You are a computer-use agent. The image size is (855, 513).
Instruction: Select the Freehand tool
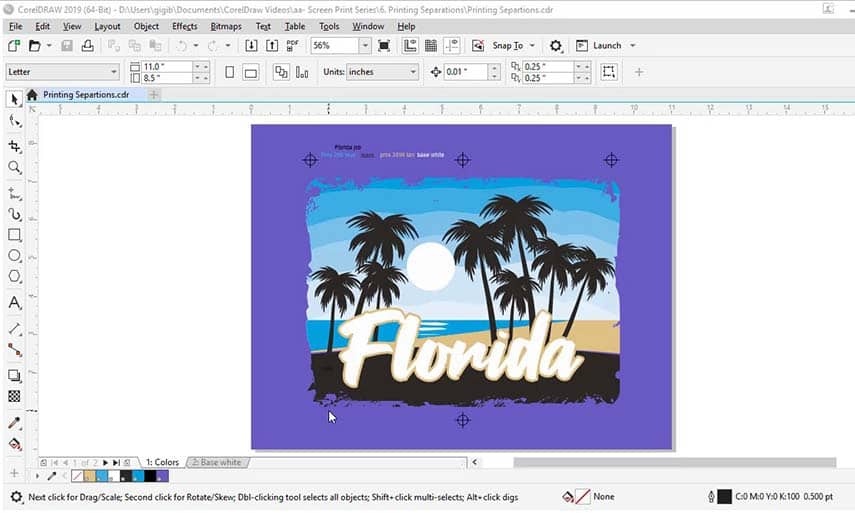point(15,194)
